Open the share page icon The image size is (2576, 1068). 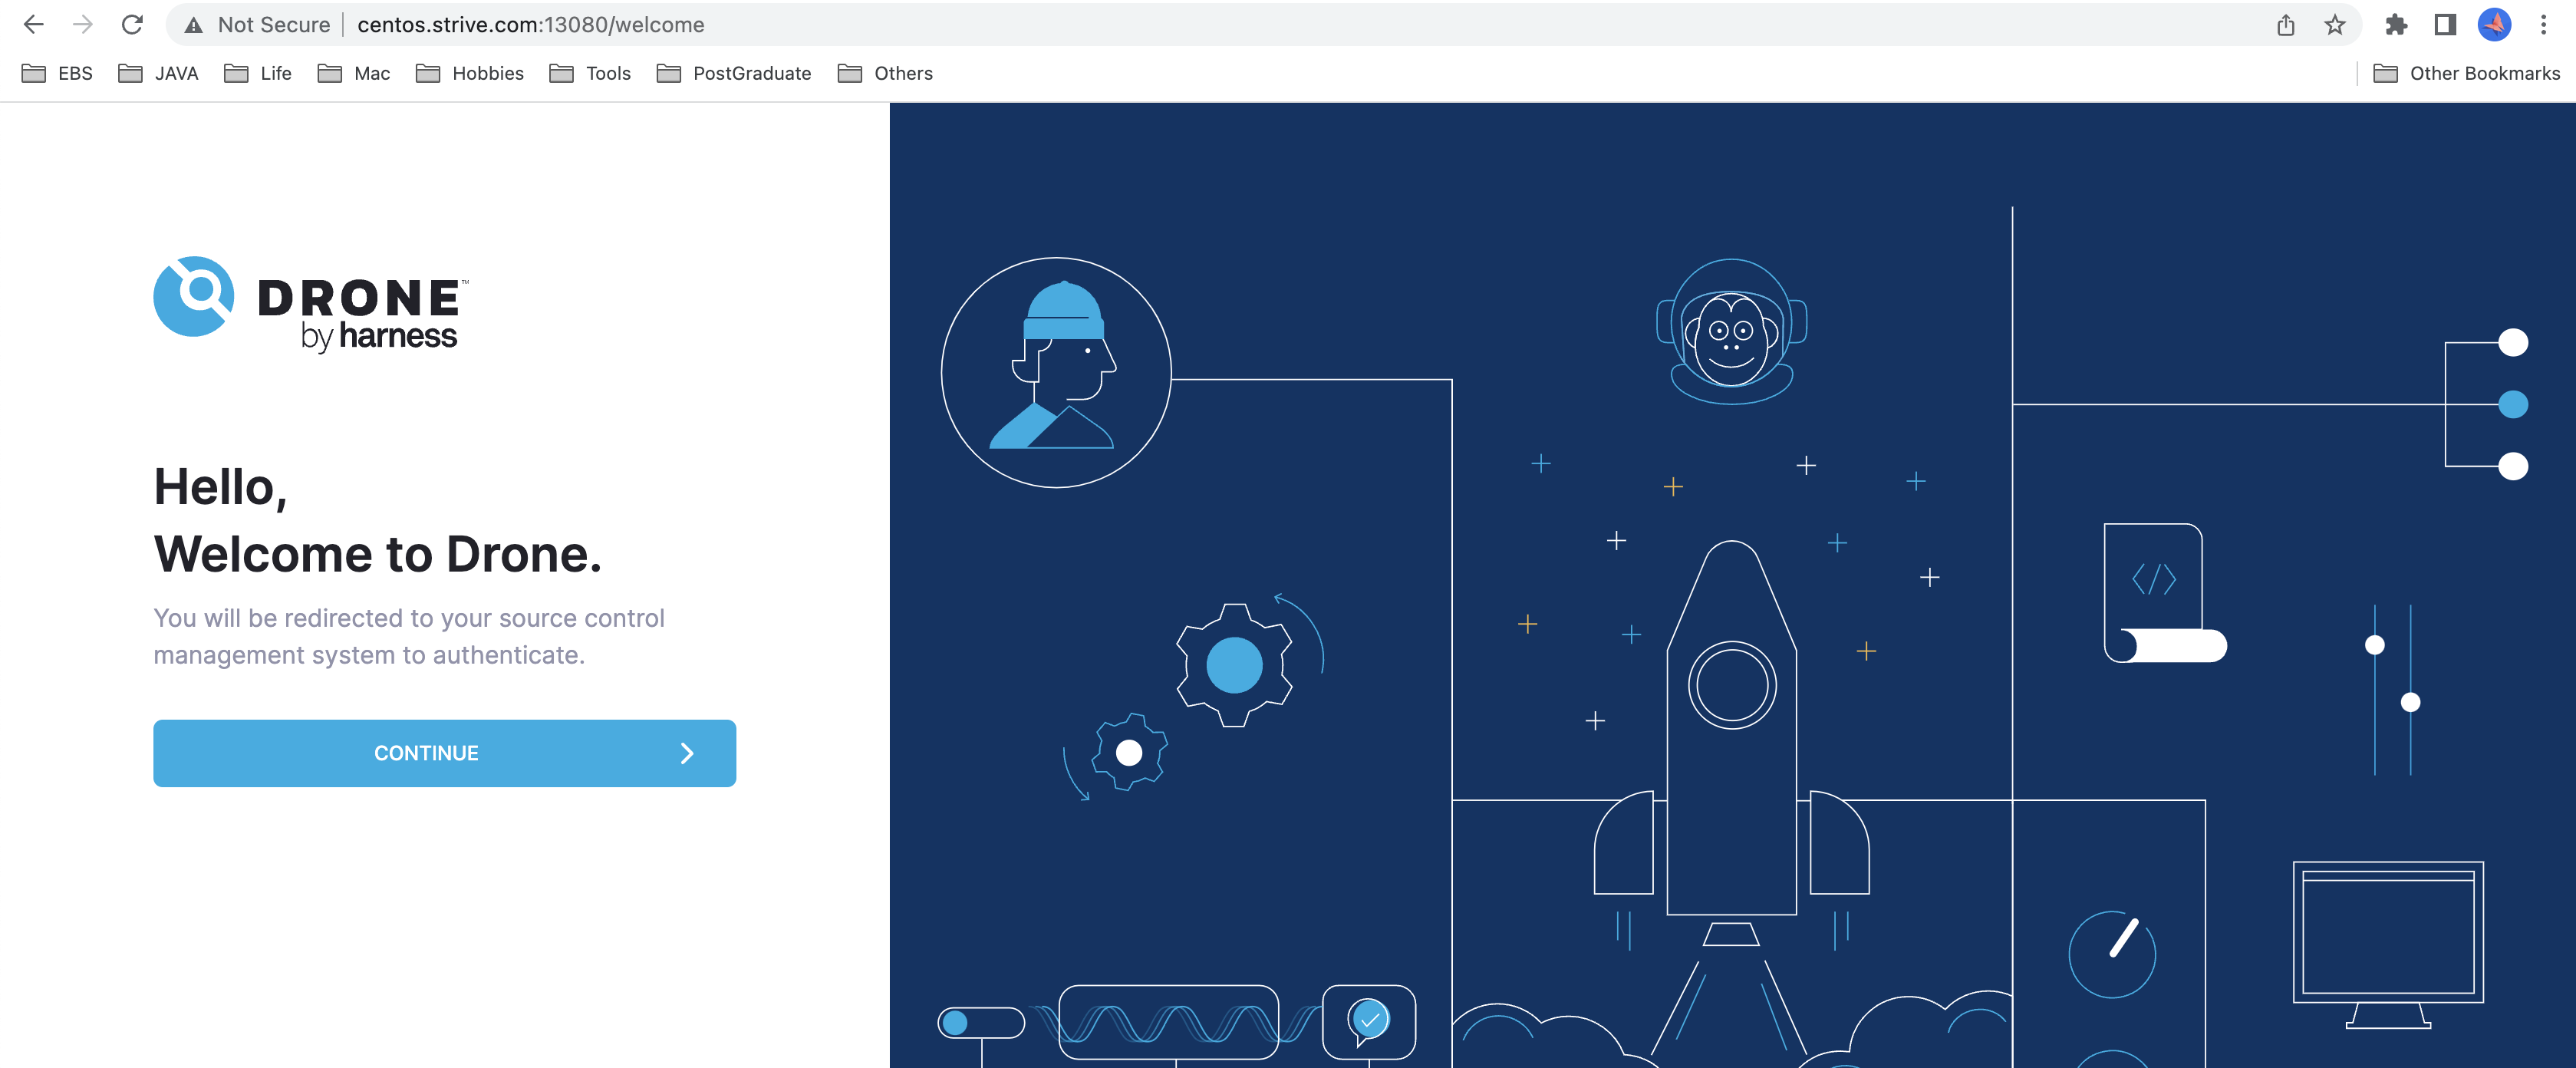2285,25
